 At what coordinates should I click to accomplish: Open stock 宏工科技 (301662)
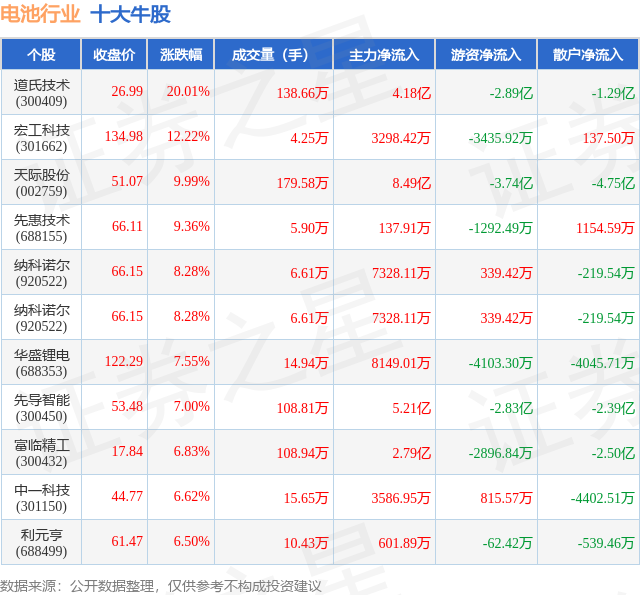[41, 138]
